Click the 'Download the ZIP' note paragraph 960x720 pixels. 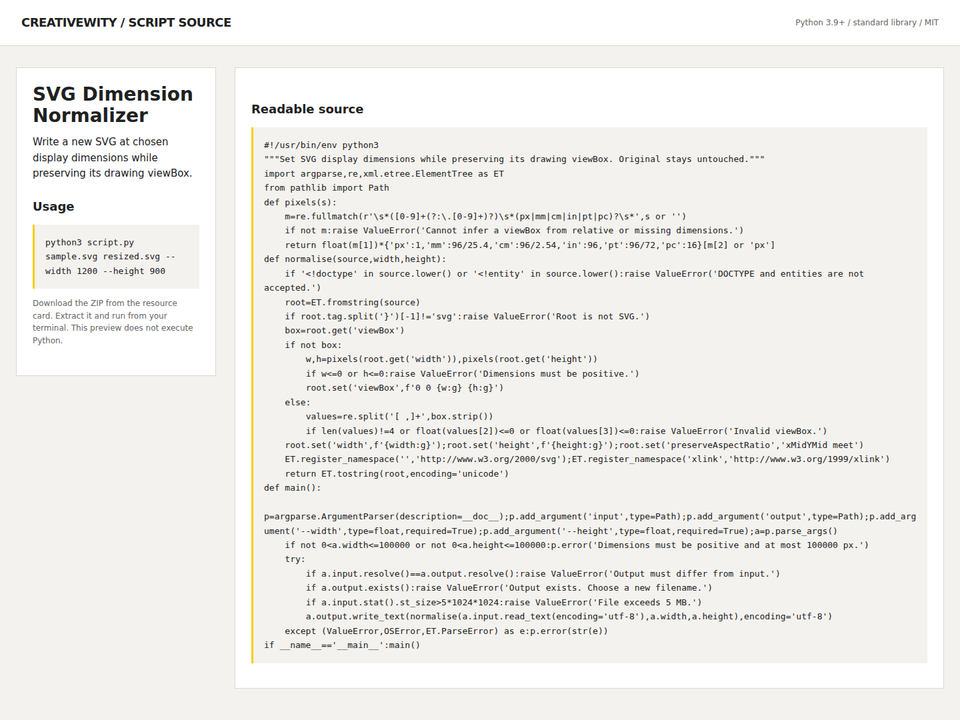pos(113,321)
